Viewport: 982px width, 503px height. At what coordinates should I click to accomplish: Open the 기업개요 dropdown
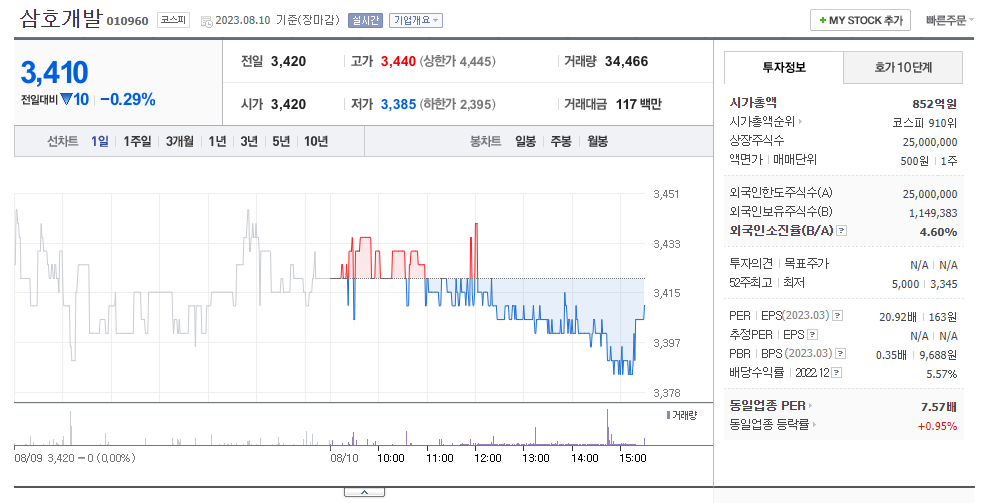tap(416, 20)
